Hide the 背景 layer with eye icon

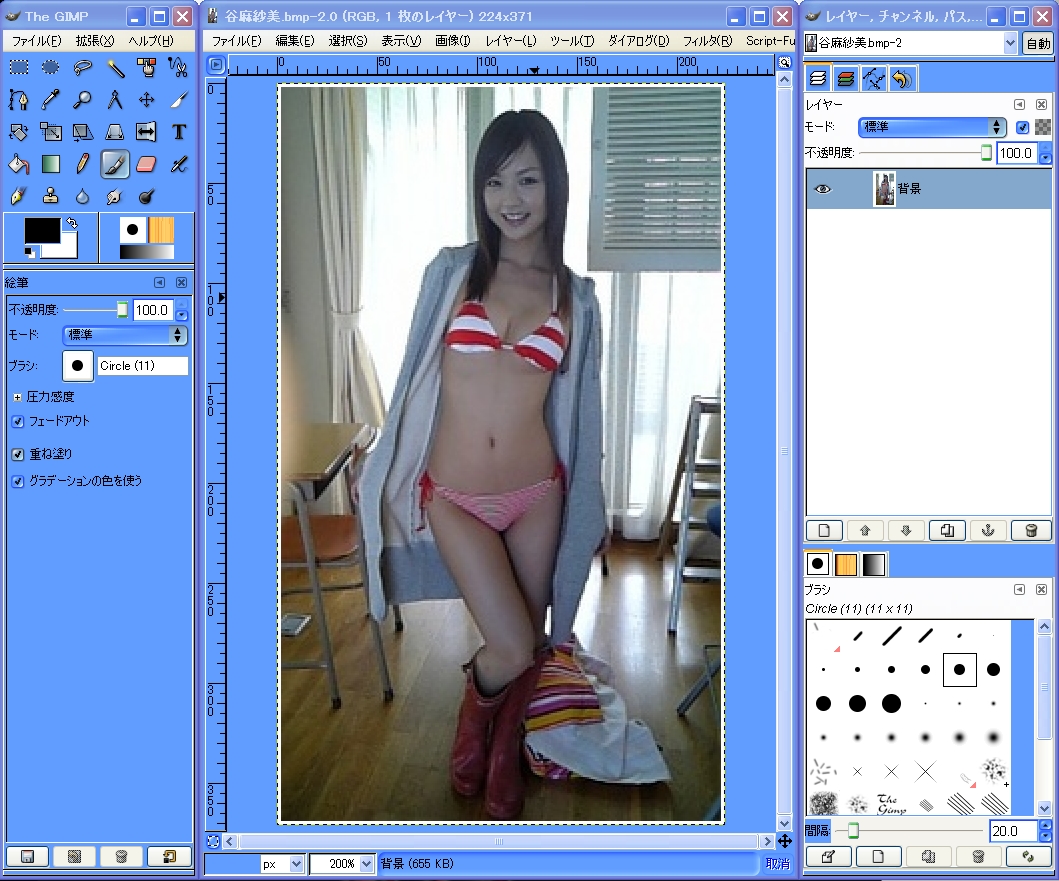(x=823, y=189)
